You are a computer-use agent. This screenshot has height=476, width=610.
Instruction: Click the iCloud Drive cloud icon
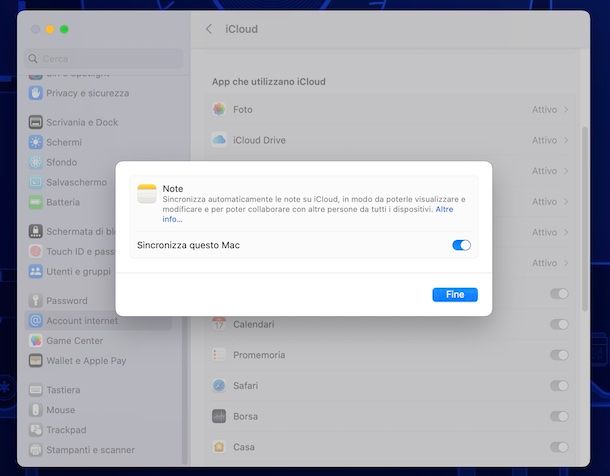219,140
